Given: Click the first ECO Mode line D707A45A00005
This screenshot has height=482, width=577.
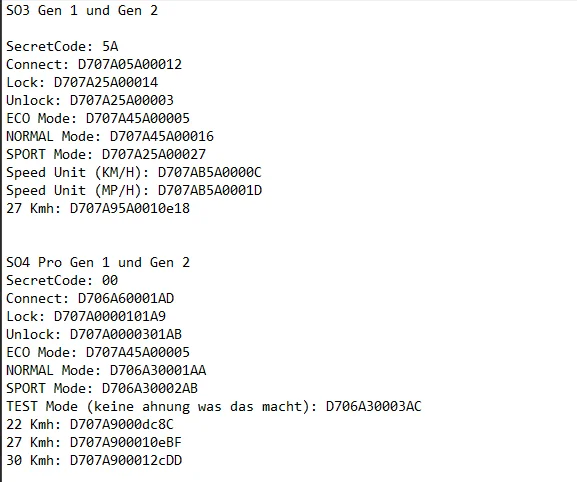Looking at the screenshot, I should tap(98, 118).
